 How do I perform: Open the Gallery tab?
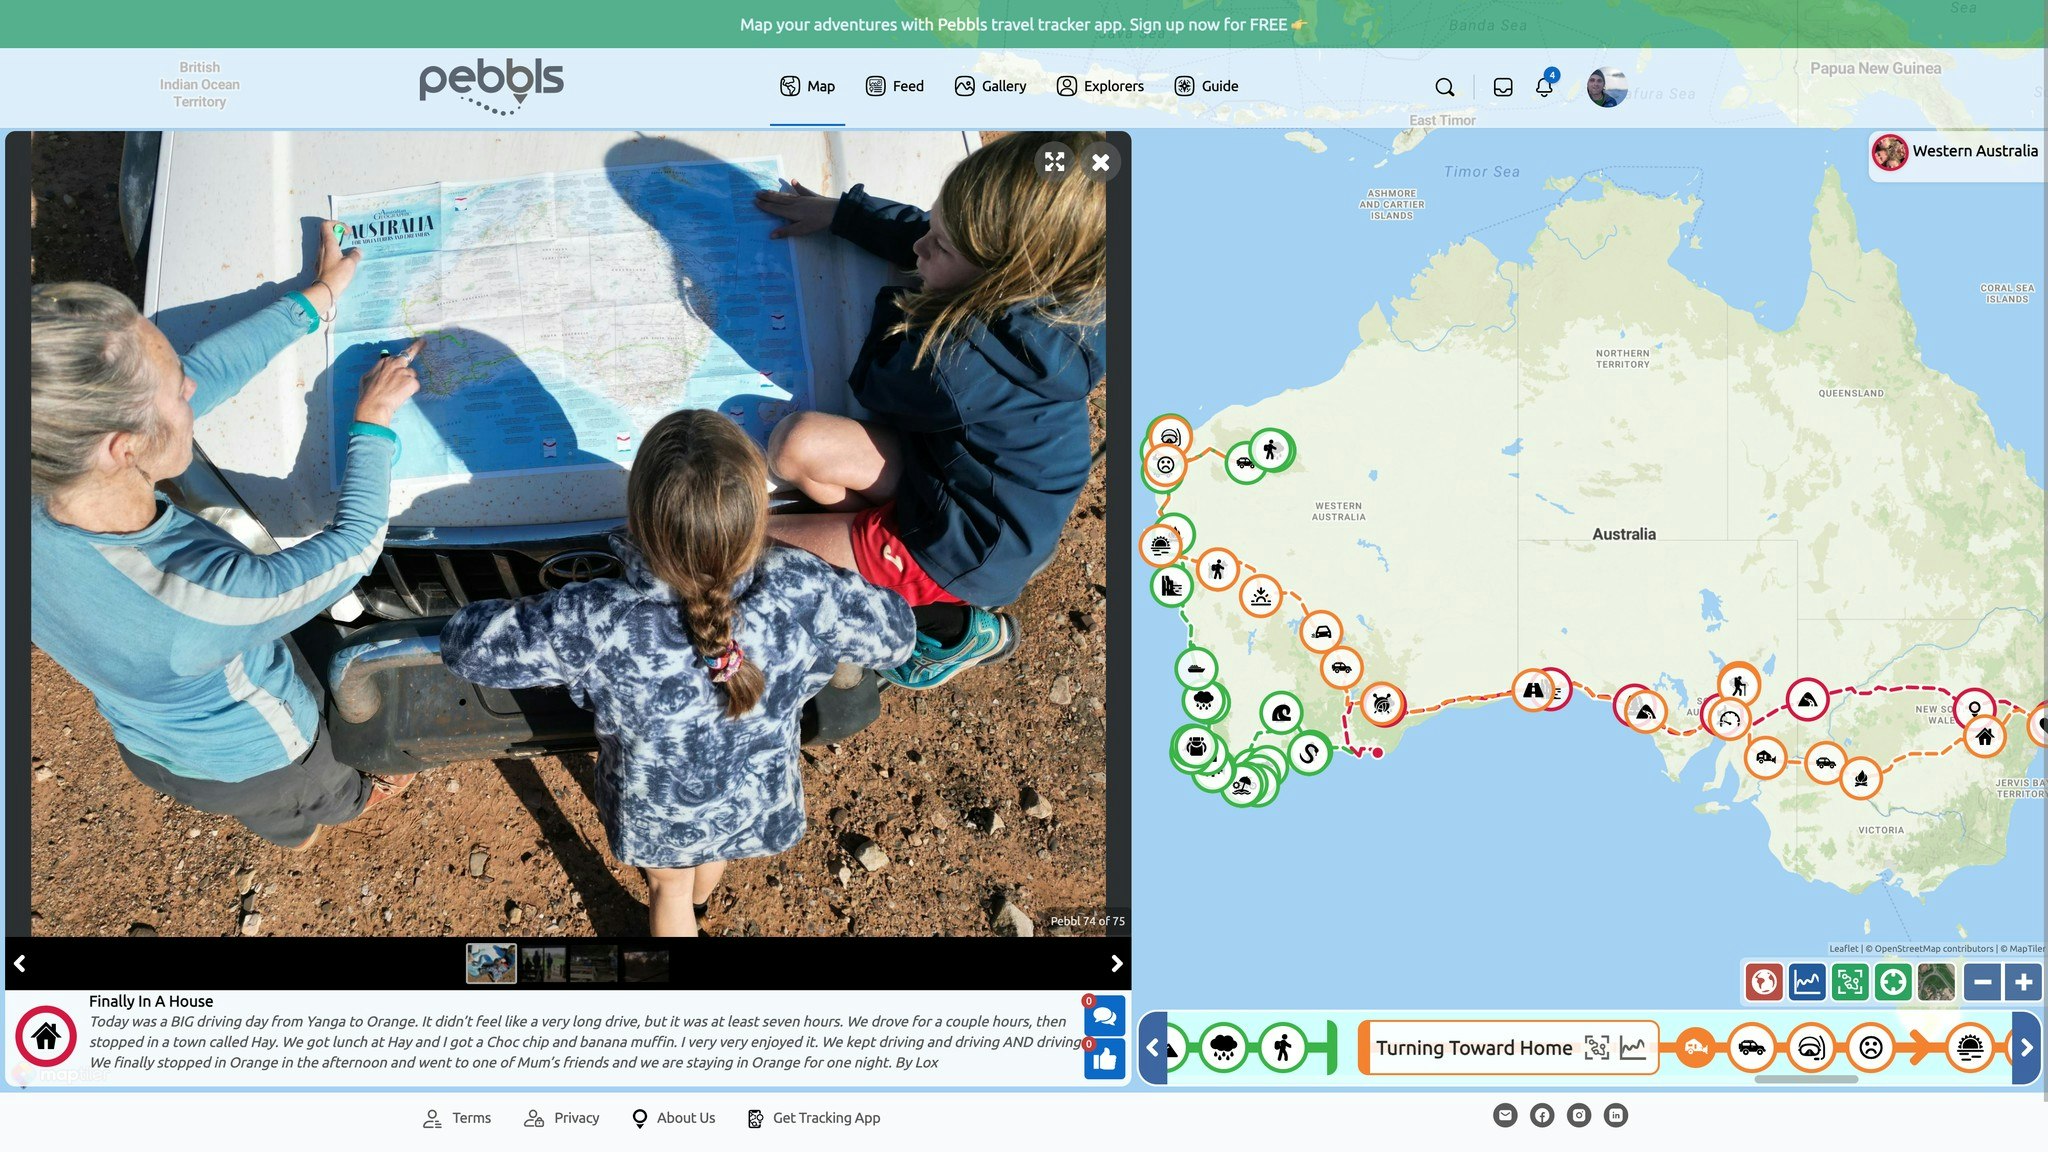(x=990, y=86)
